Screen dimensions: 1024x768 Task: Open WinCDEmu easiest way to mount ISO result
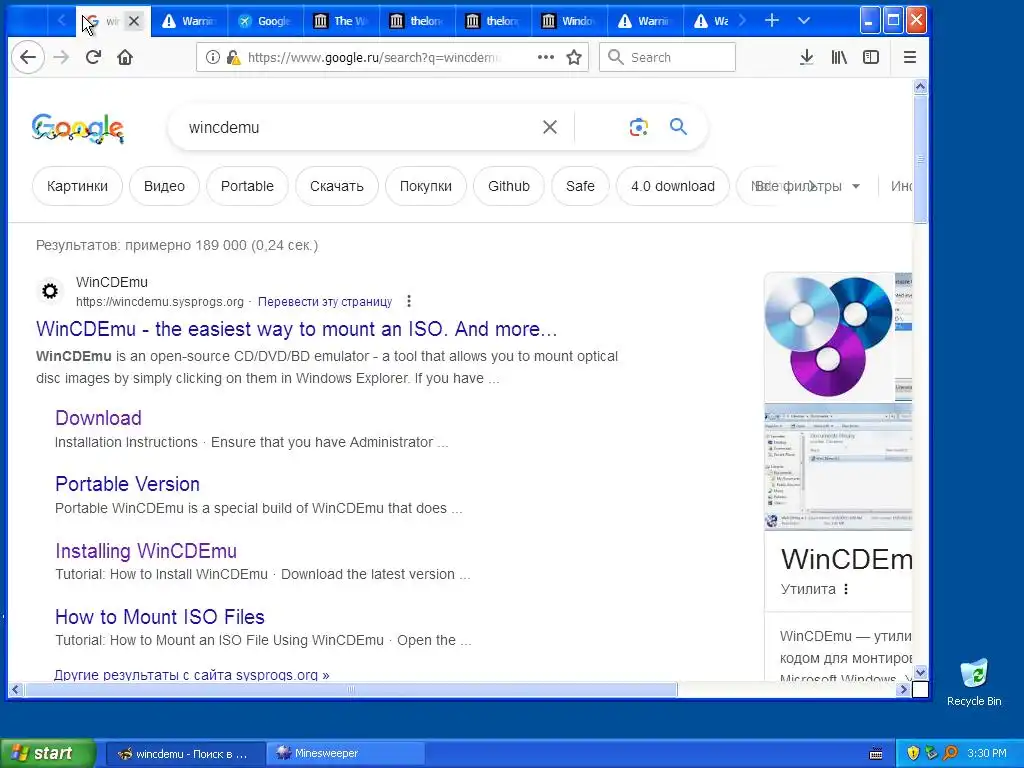[x=296, y=329]
